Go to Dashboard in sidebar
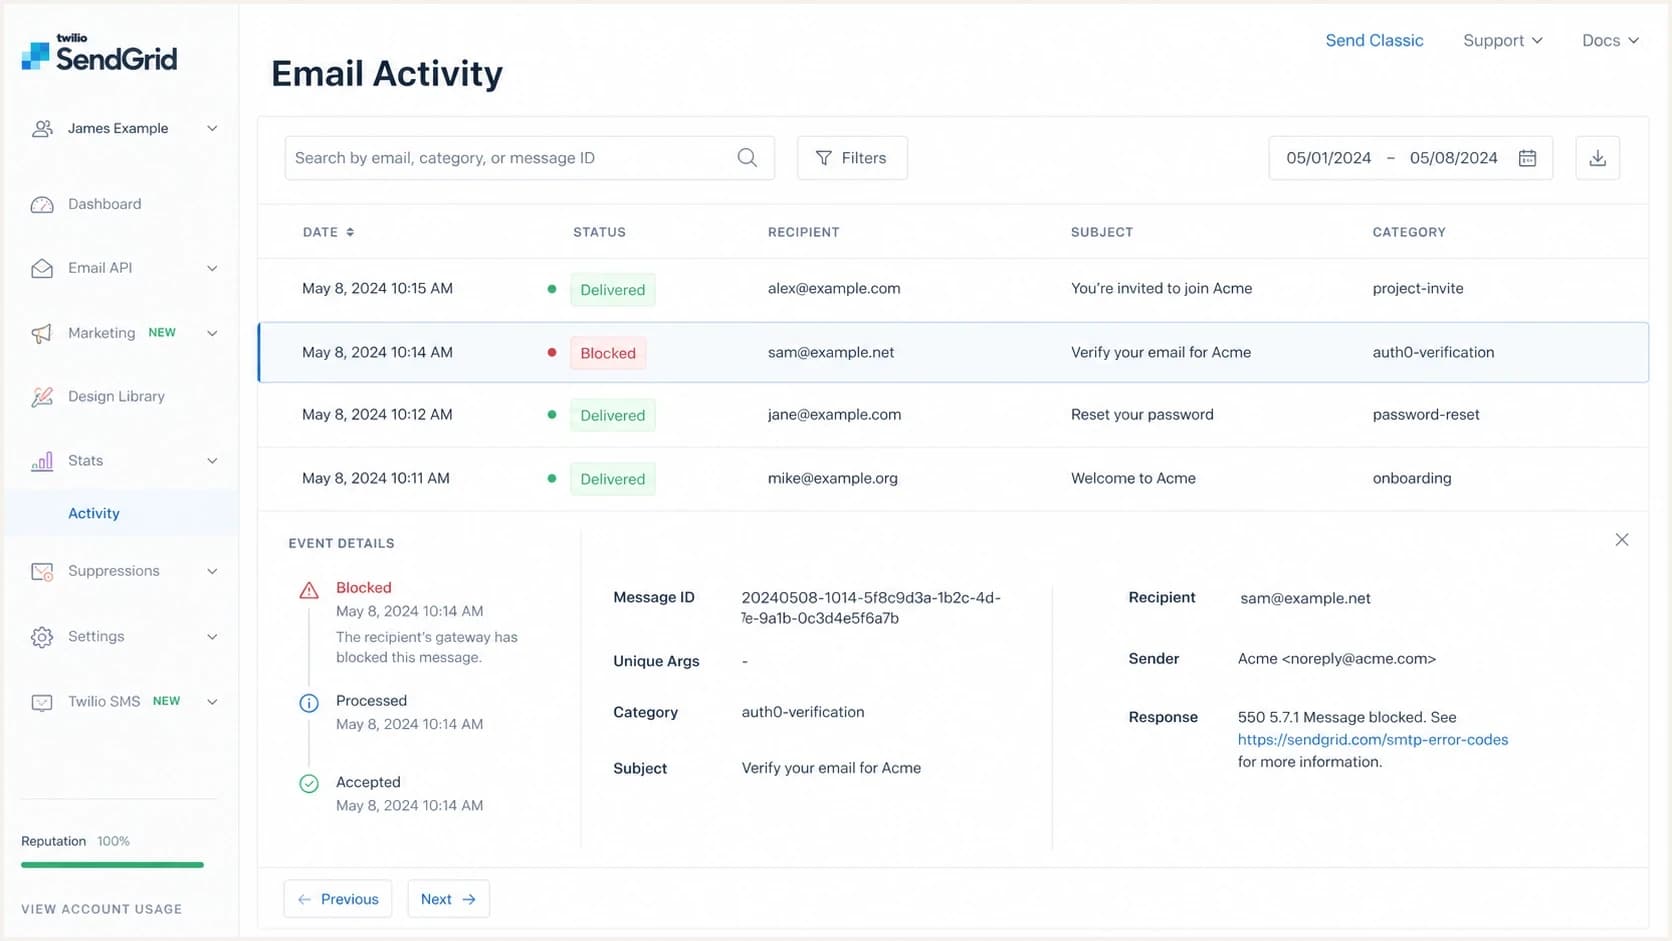The width and height of the screenshot is (1672, 941). click(x=104, y=204)
